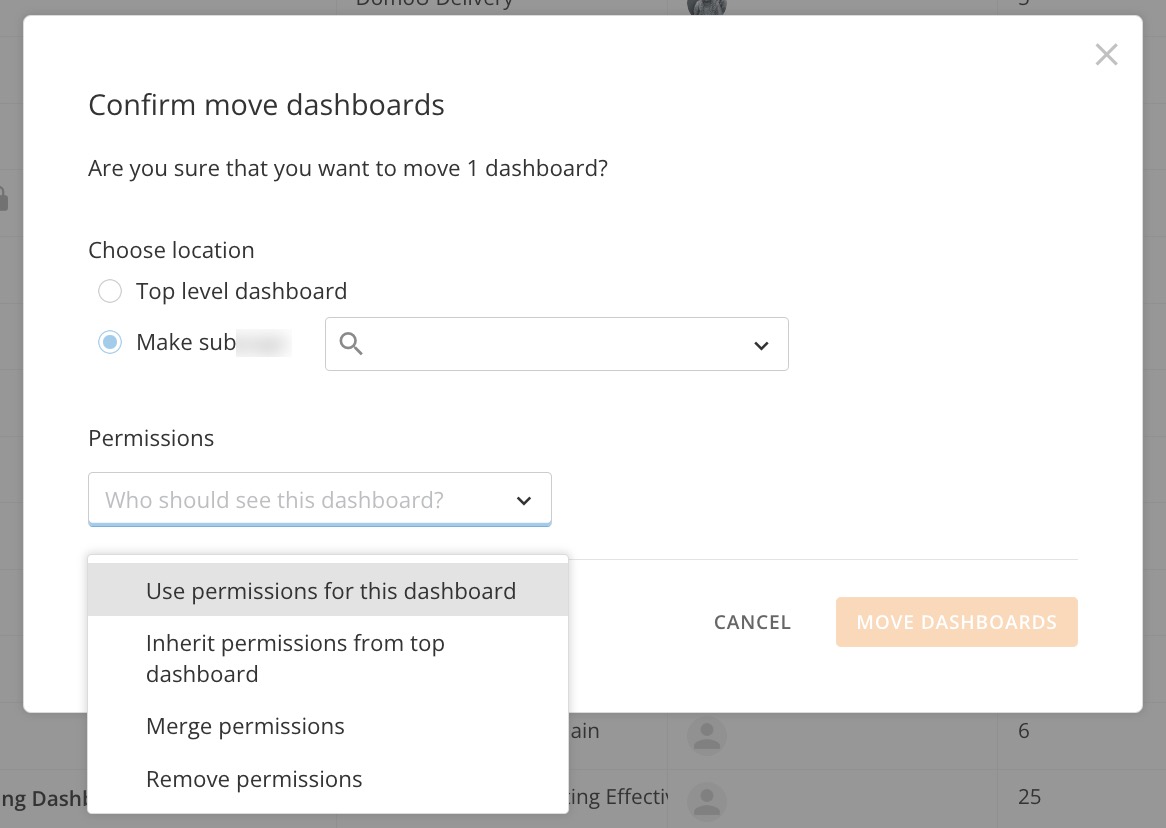Click the person avatar in the row showing 6

click(707, 734)
